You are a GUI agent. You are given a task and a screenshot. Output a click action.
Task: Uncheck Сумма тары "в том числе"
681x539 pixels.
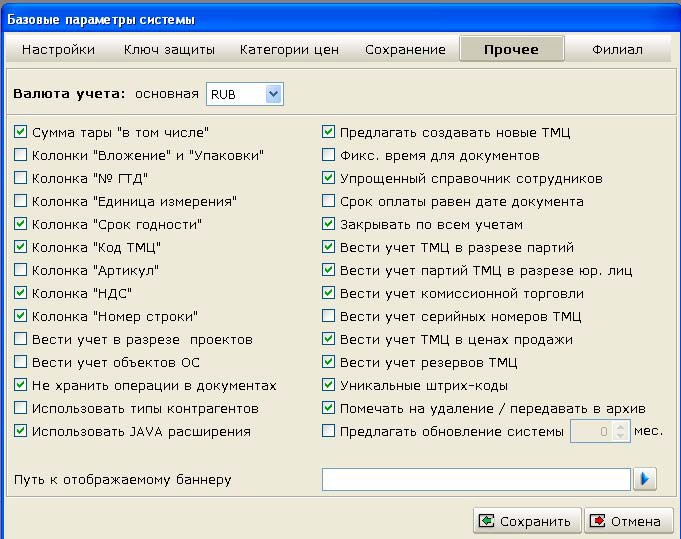coord(20,132)
